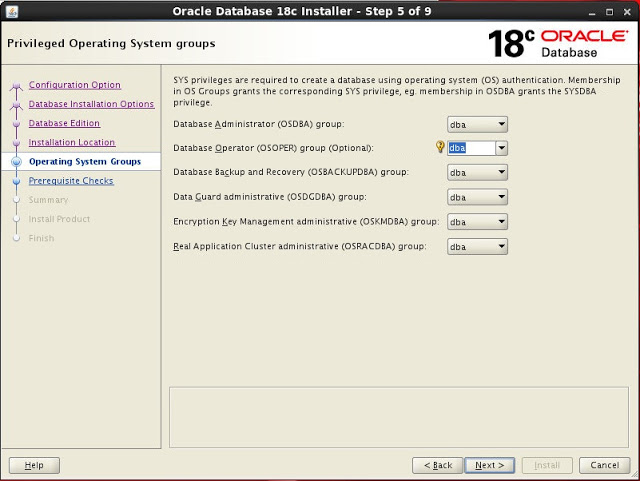Click the lightbulb hint icon beside OSOPER
The height and width of the screenshot is (481, 640).
pos(440,148)
